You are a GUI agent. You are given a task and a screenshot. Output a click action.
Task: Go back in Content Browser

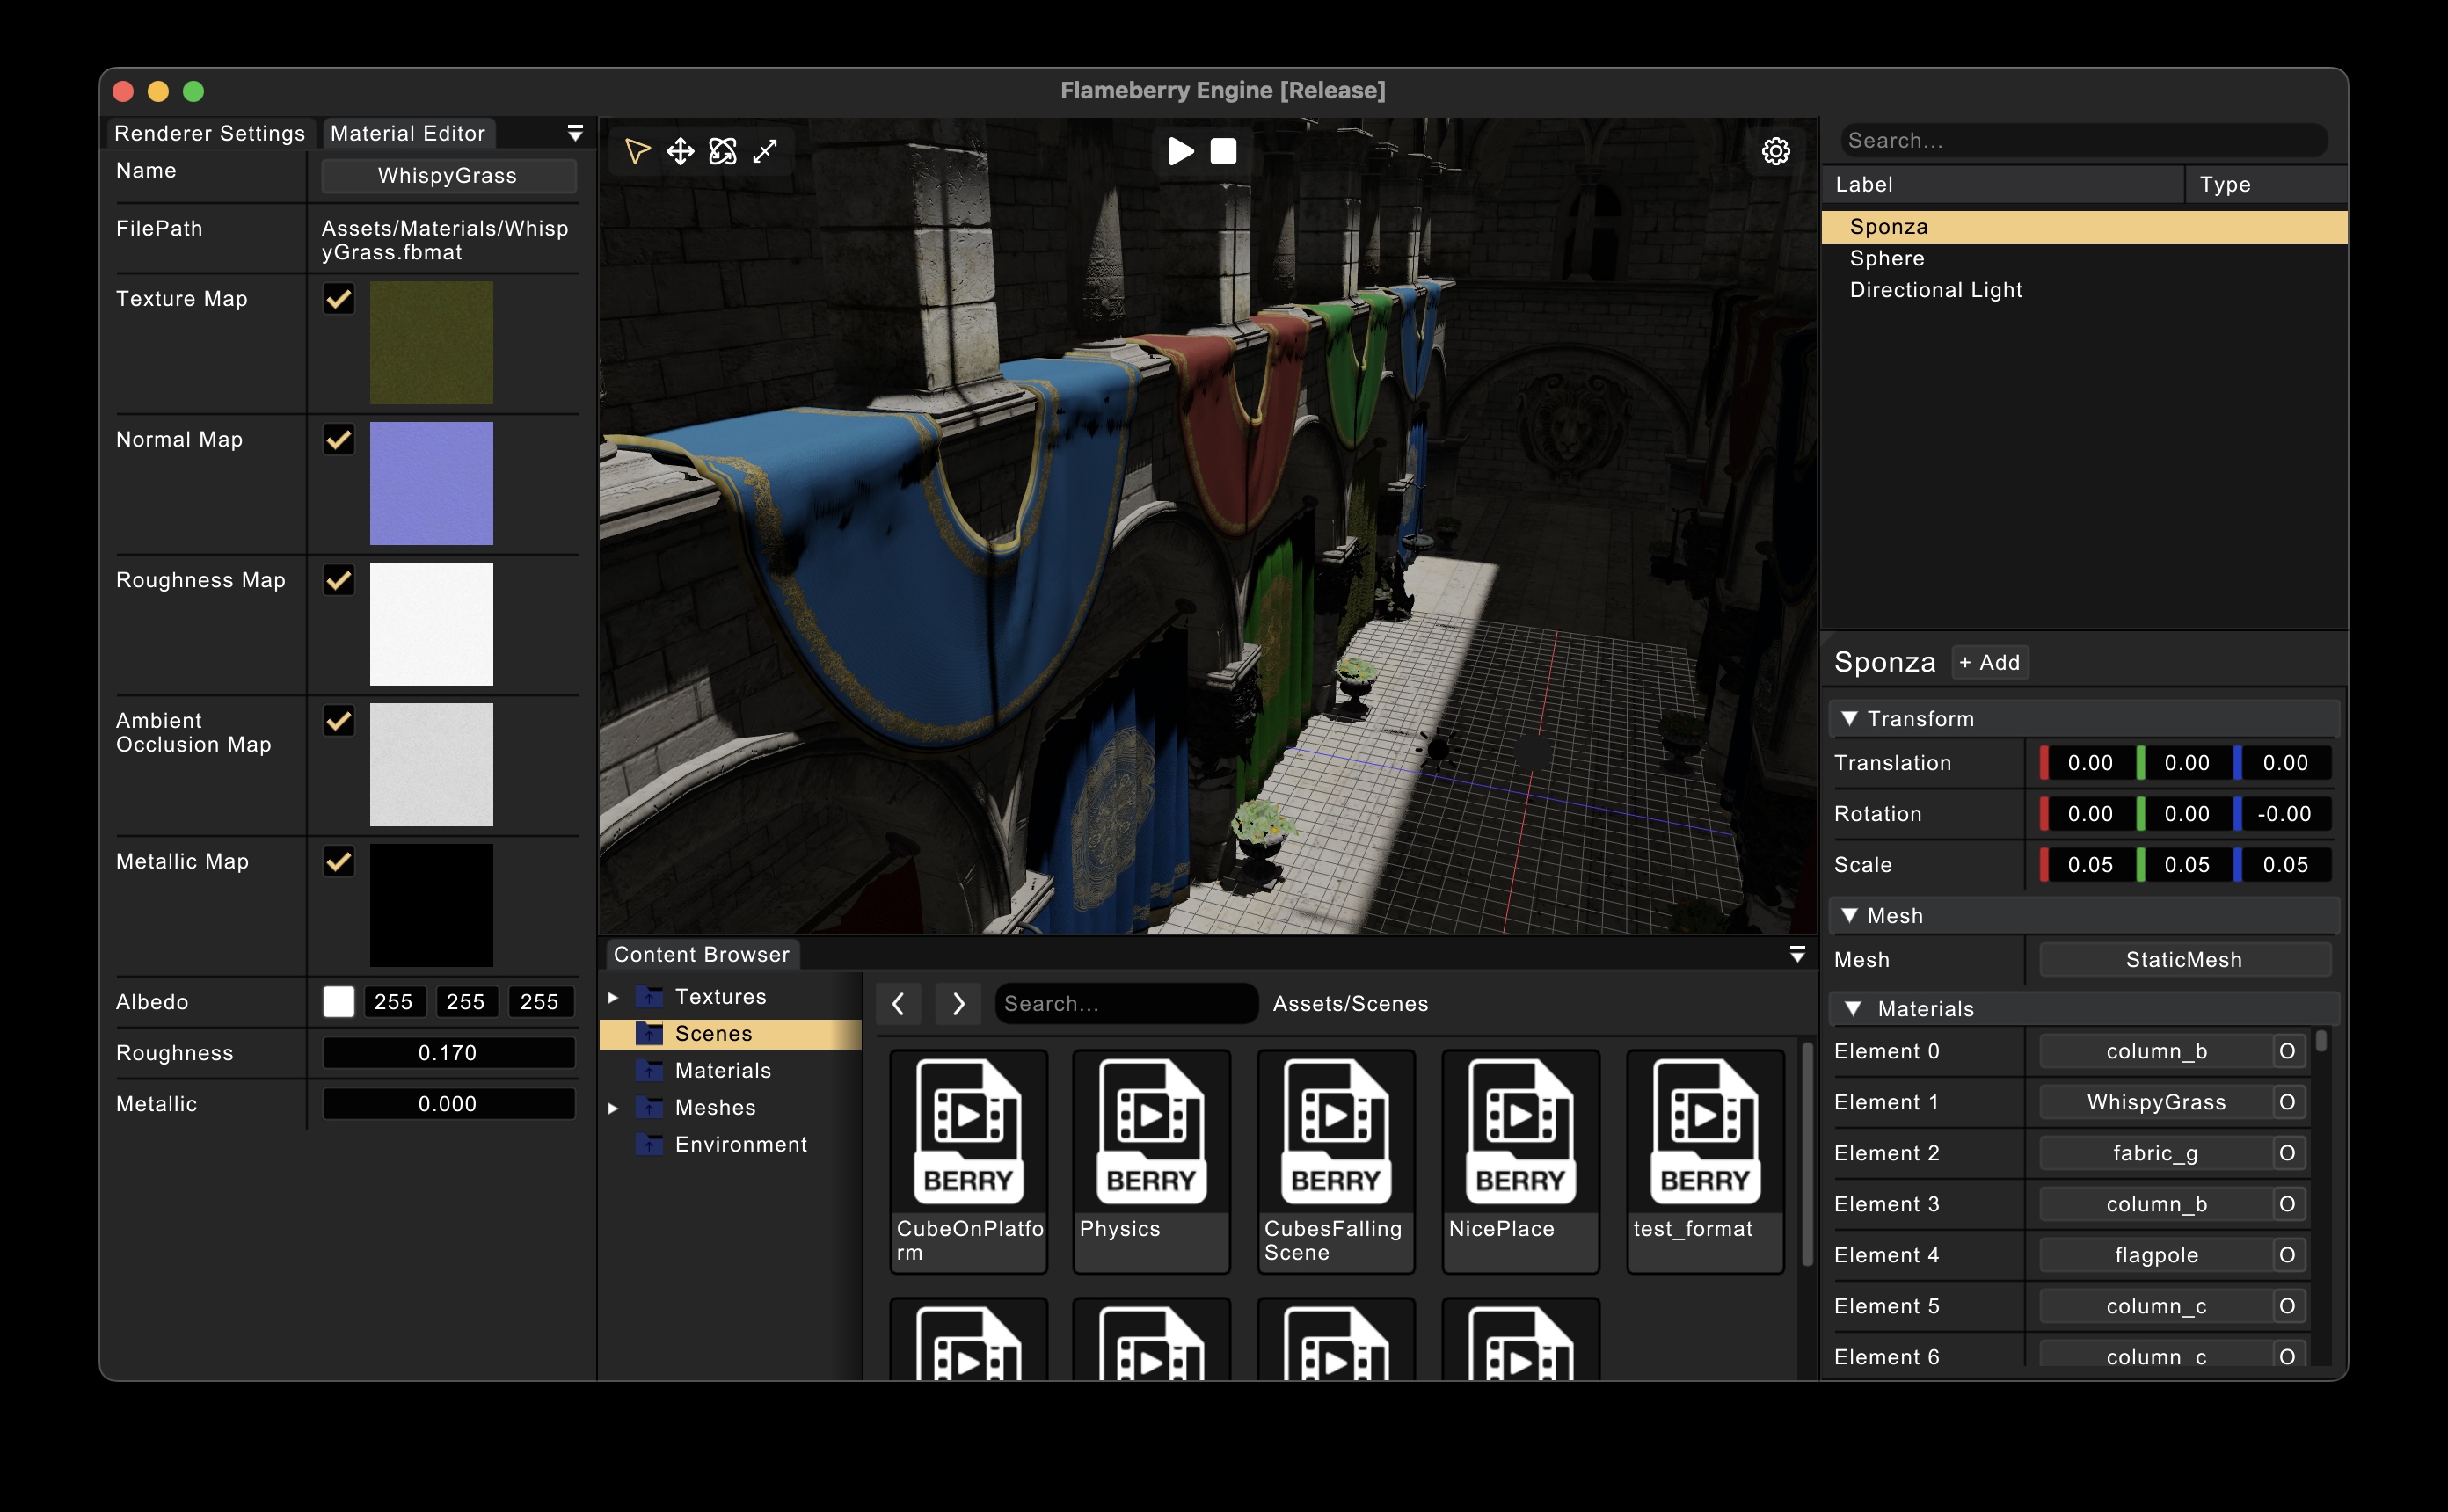(899, 1003)
